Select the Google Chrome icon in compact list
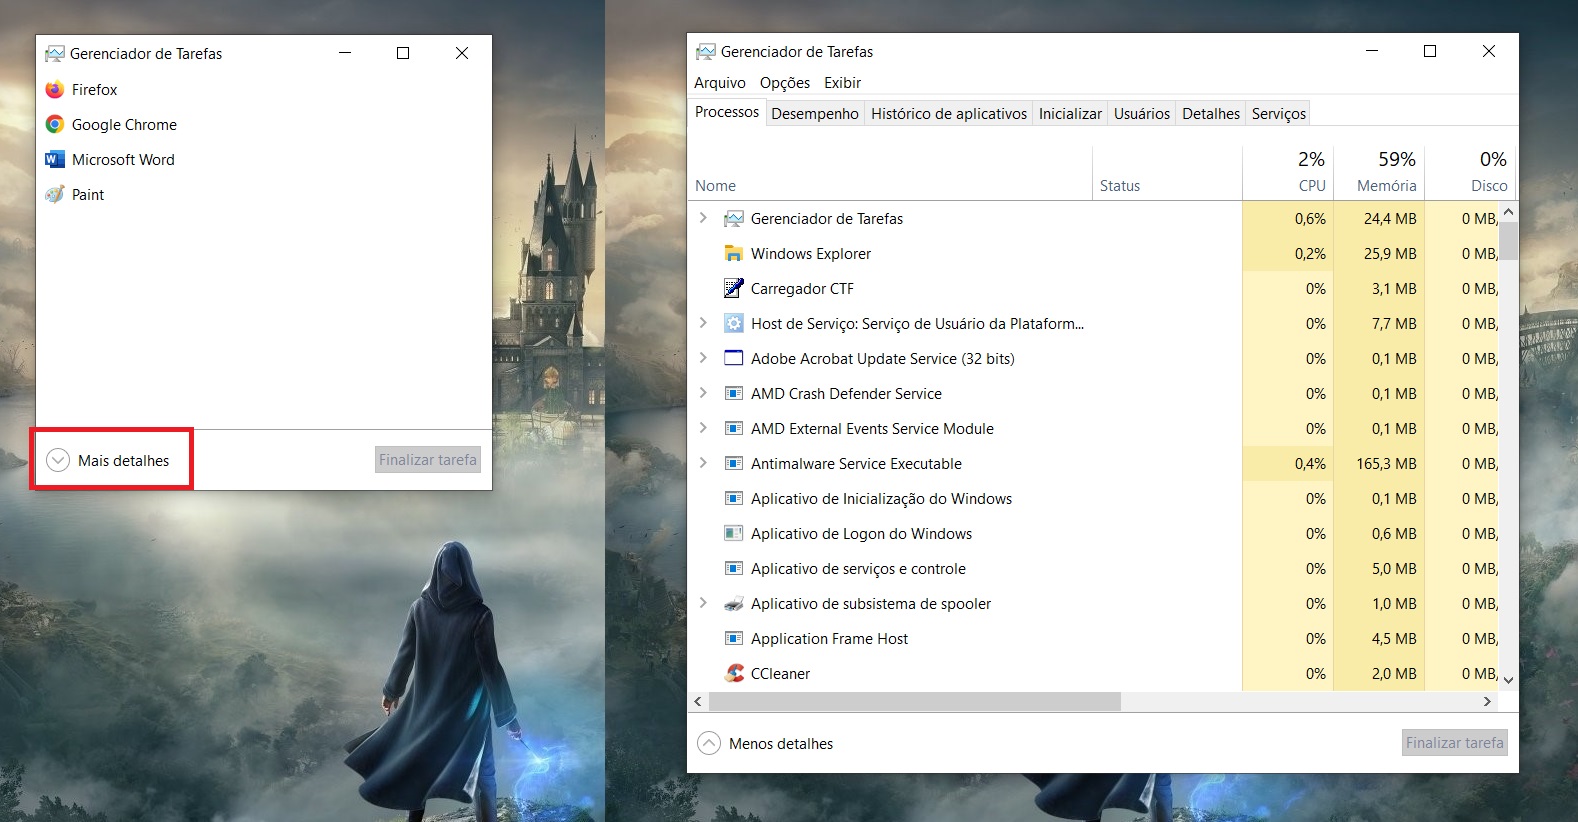This screenshot has width=1578, height=822. 55,125
